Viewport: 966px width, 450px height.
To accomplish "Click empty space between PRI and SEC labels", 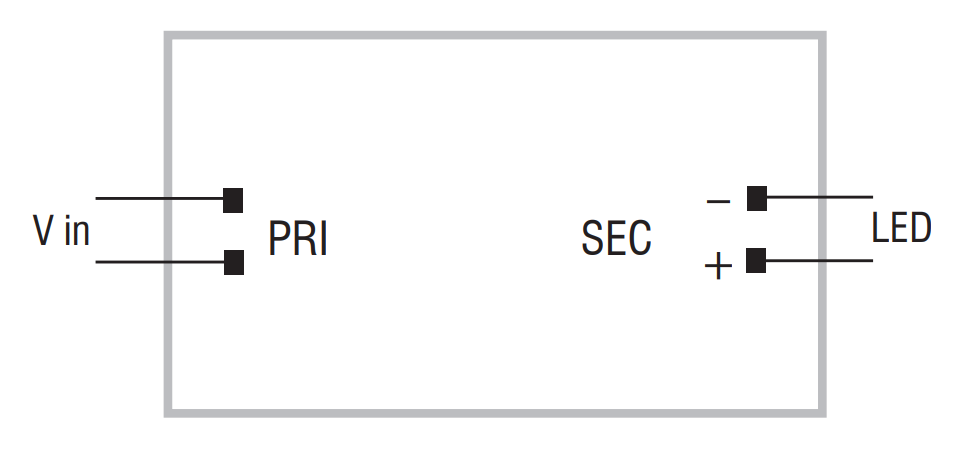I will point(455,239).
